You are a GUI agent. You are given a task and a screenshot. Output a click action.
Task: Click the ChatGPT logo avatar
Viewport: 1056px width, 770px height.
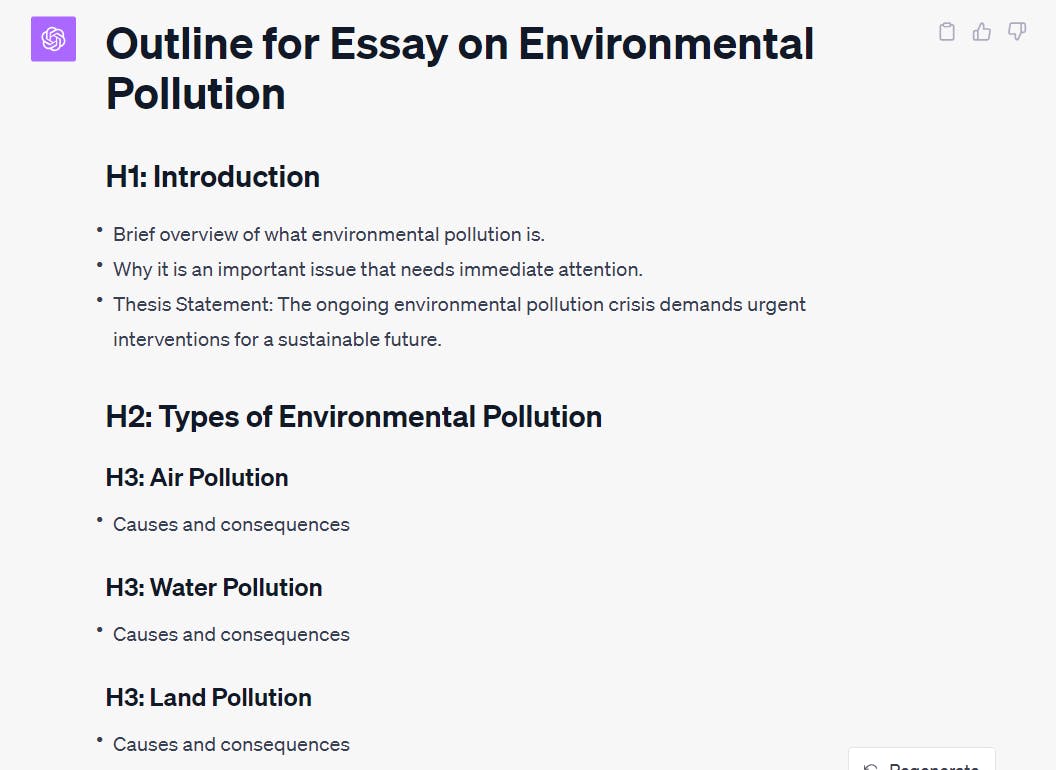(x=53, y=39)
